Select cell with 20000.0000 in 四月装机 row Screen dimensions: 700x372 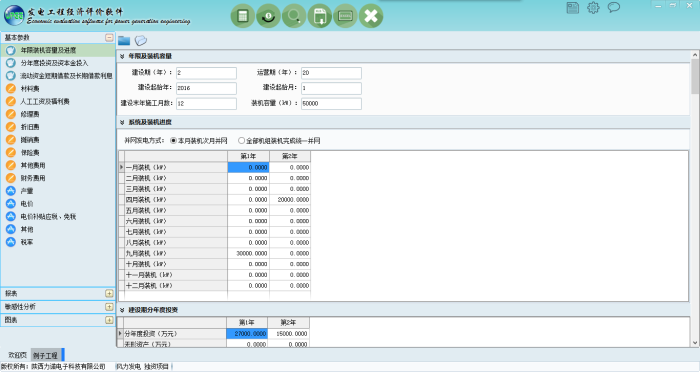[290, 200]
